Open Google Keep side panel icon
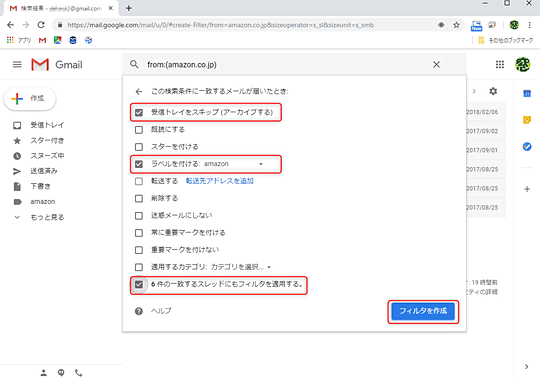The width and height of the screenshot is (540, 380). coord(527,120)
